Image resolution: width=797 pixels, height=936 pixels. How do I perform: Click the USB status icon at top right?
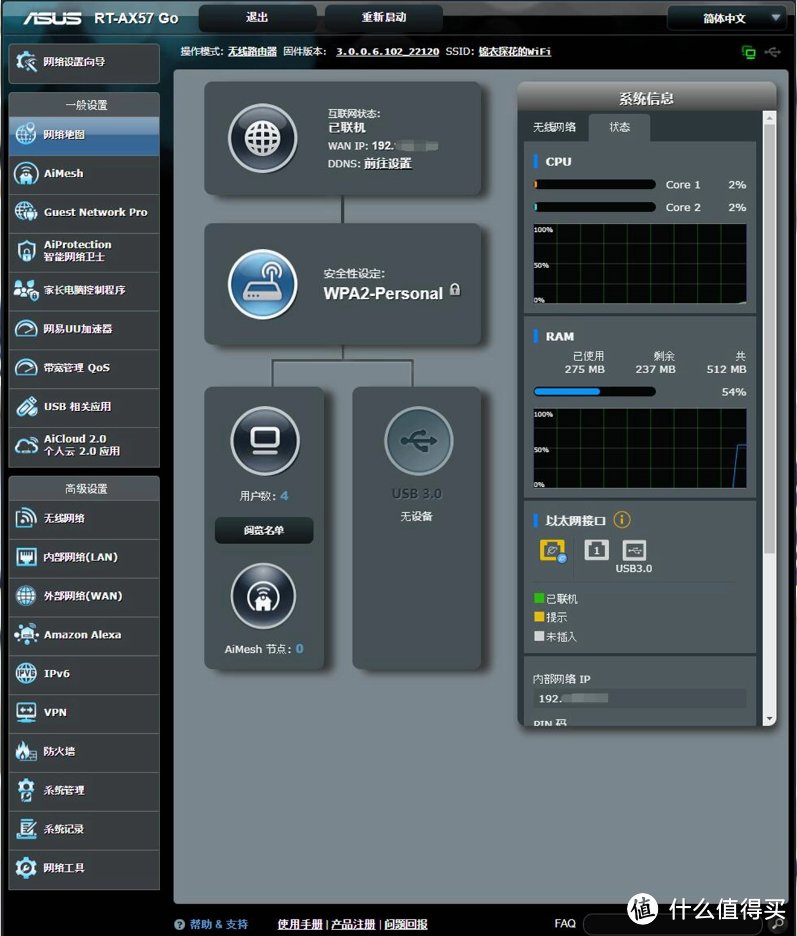(x=773, y=52)
